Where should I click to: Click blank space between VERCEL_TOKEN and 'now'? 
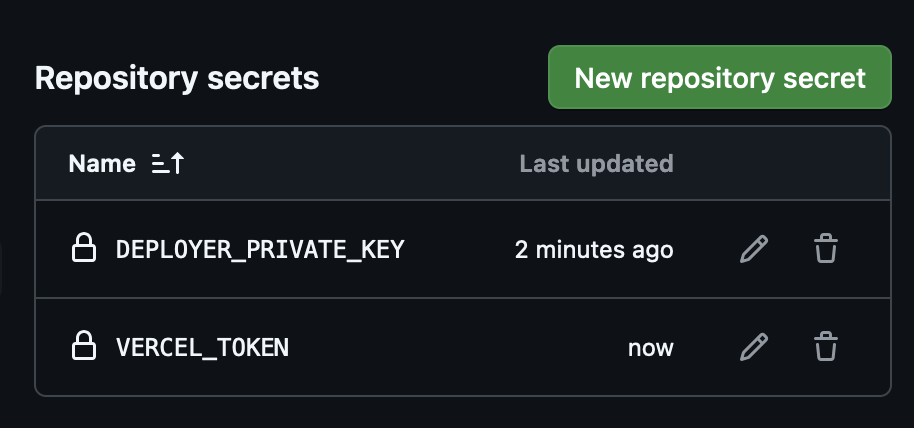point(458,348)
